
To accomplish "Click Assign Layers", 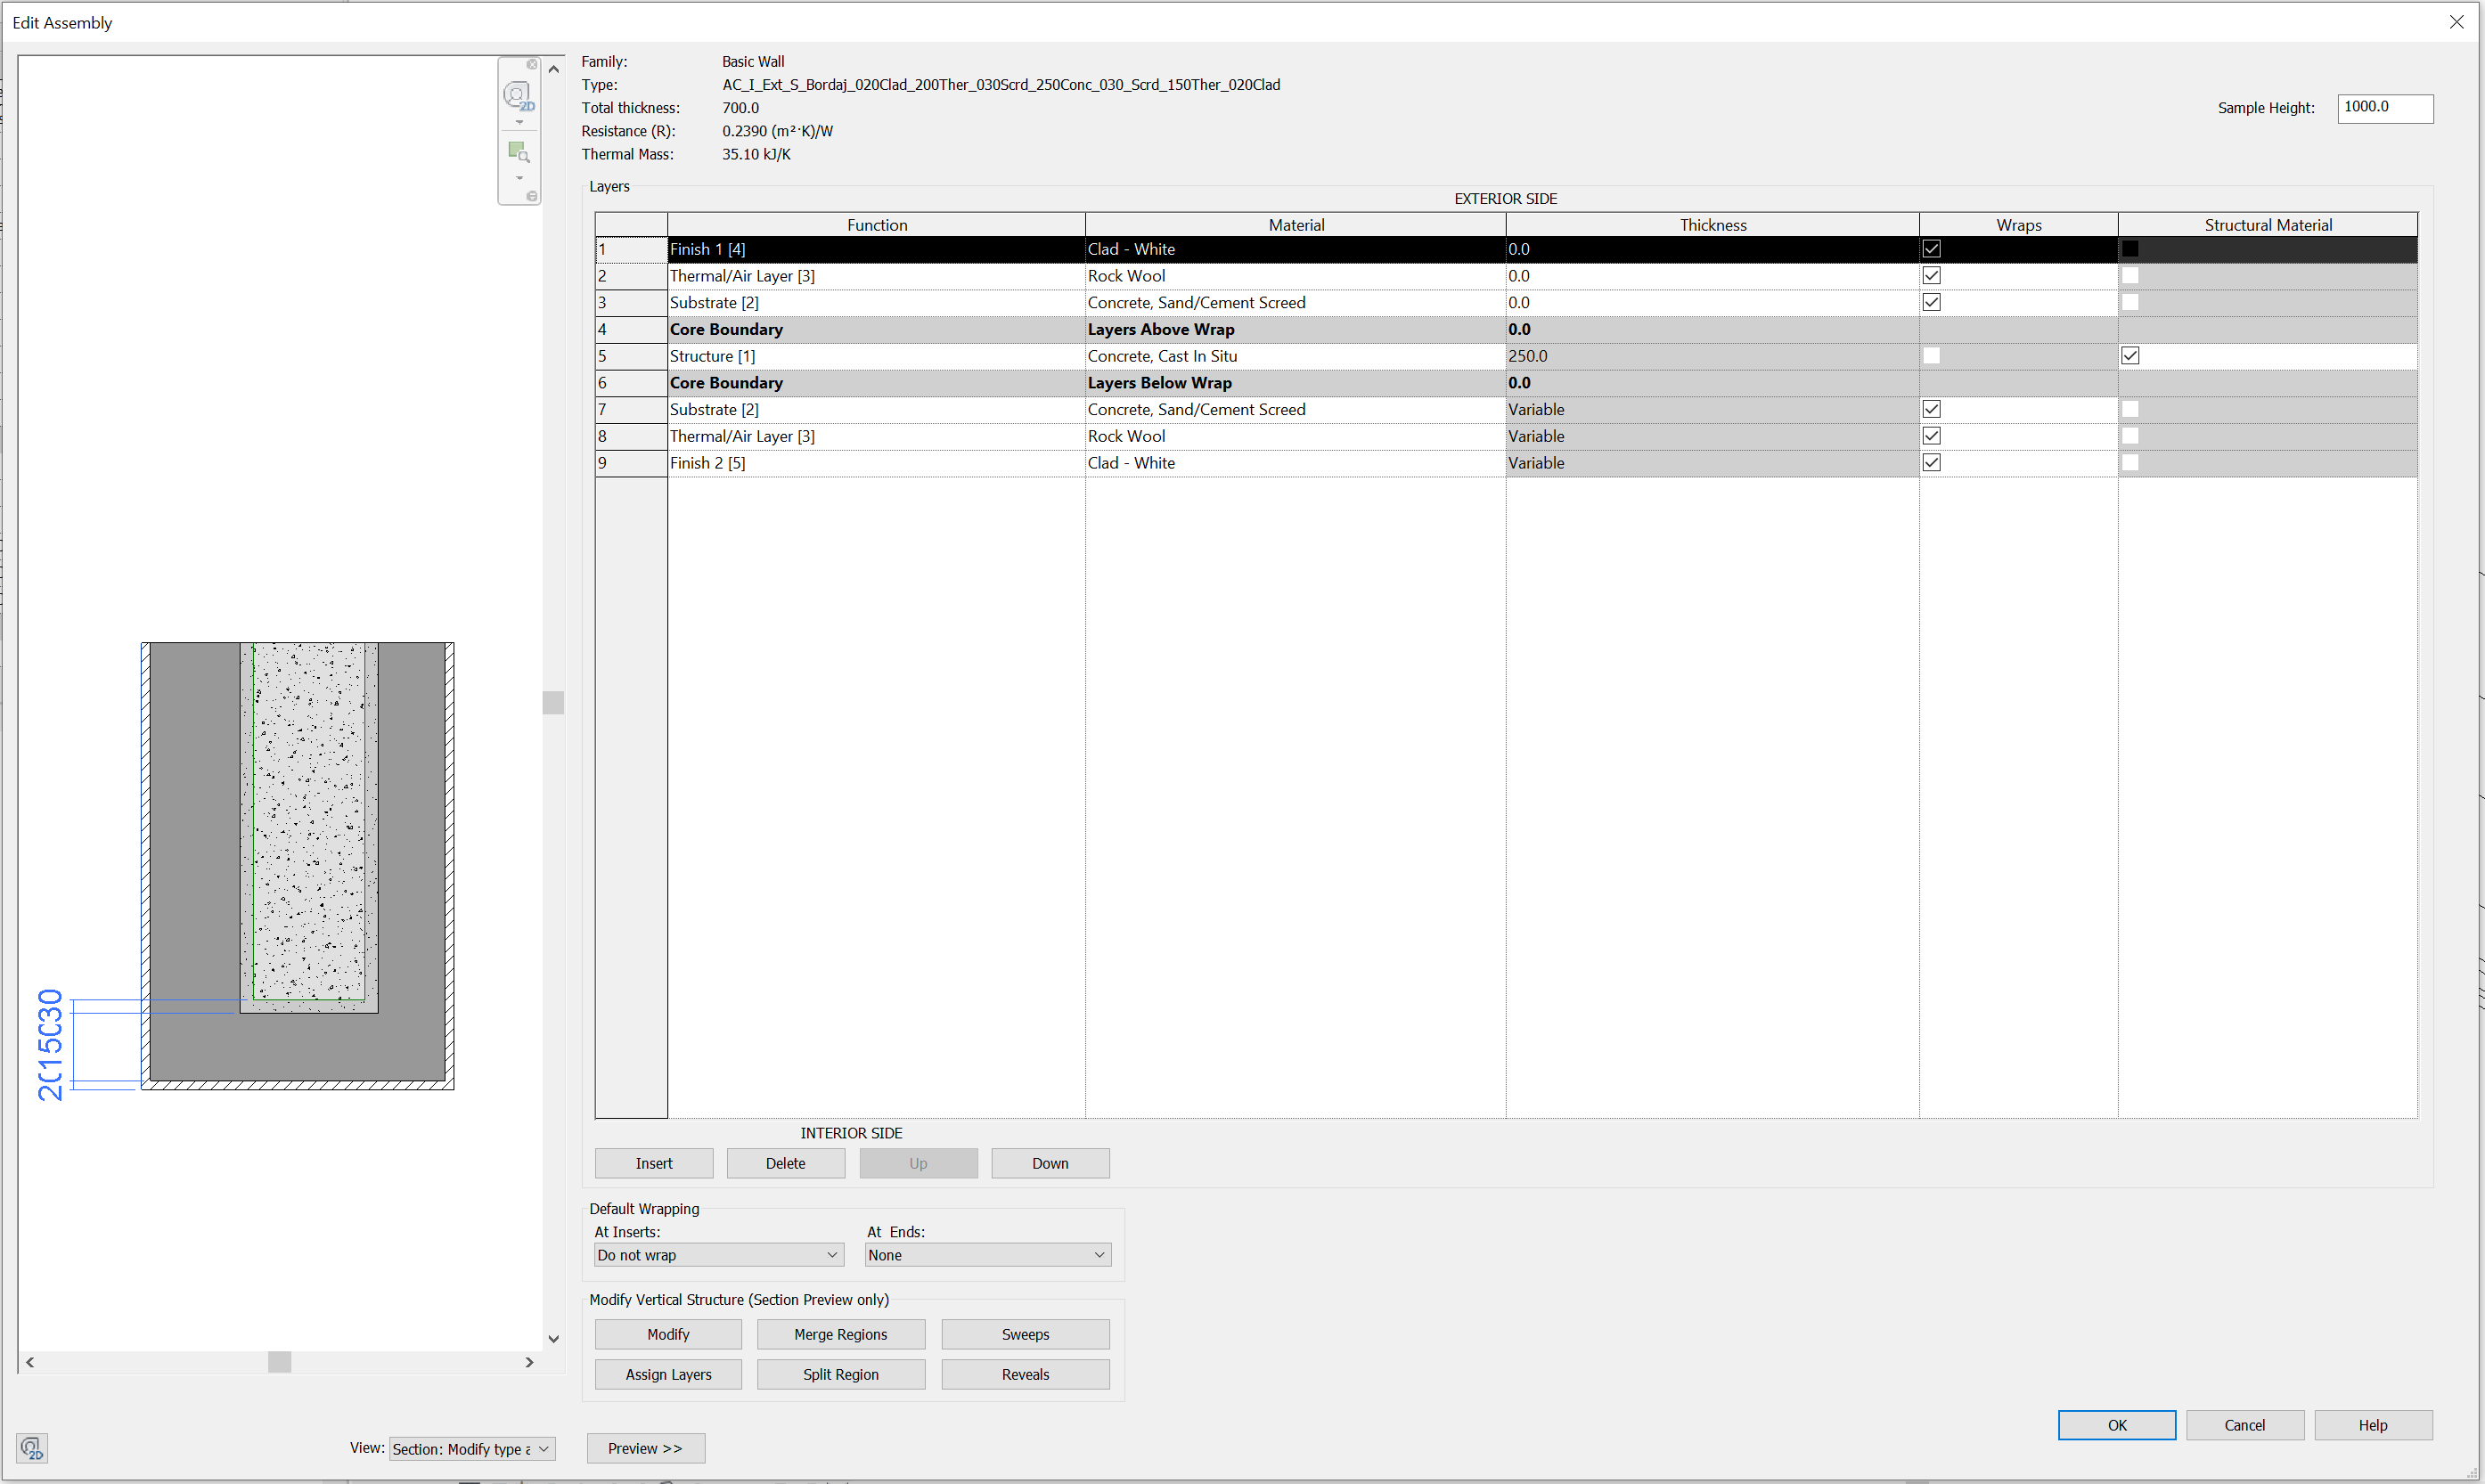I will pyautogui.click(x=667, y=1373).
